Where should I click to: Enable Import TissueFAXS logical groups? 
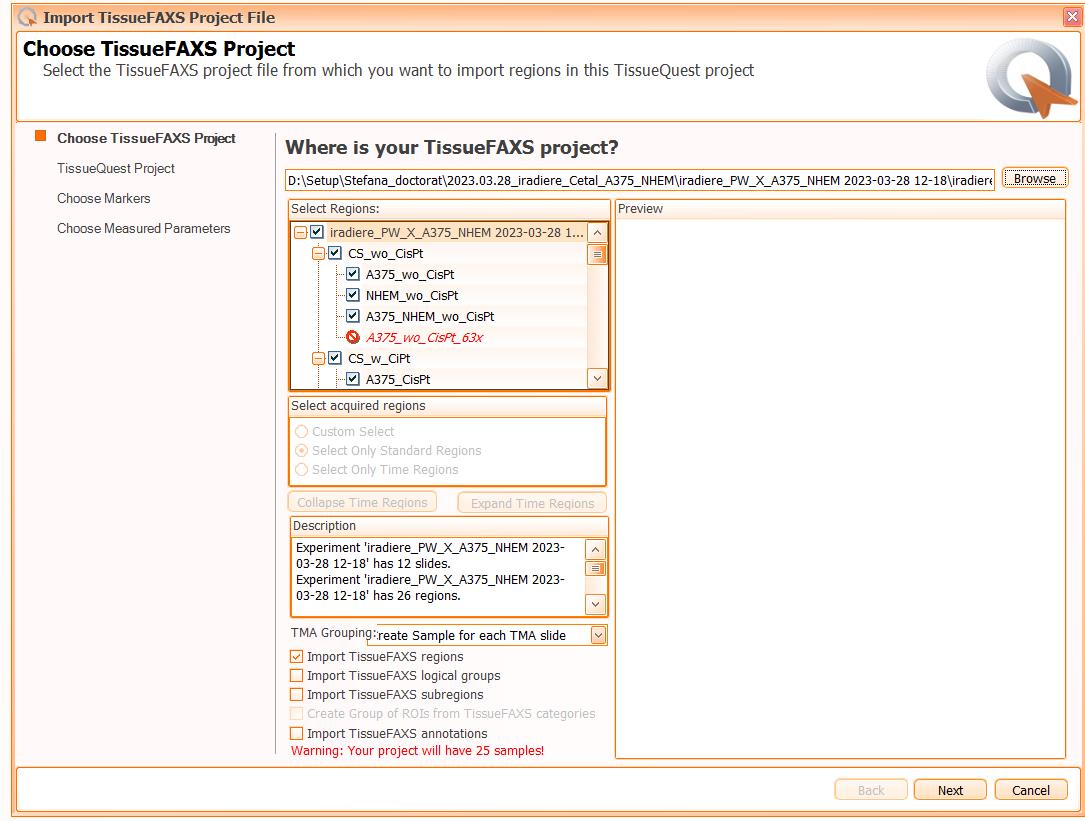pos(296,676)
